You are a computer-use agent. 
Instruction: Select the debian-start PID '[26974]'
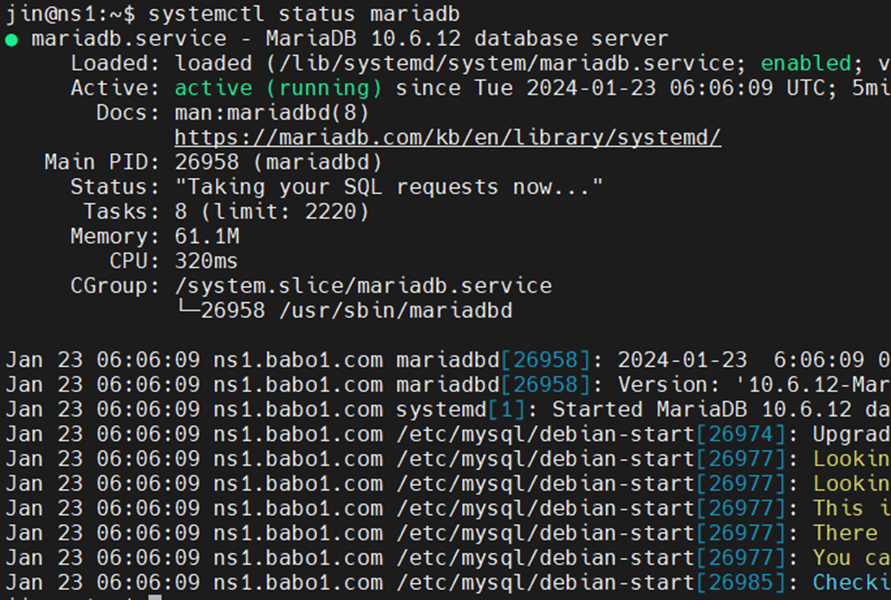741,435
